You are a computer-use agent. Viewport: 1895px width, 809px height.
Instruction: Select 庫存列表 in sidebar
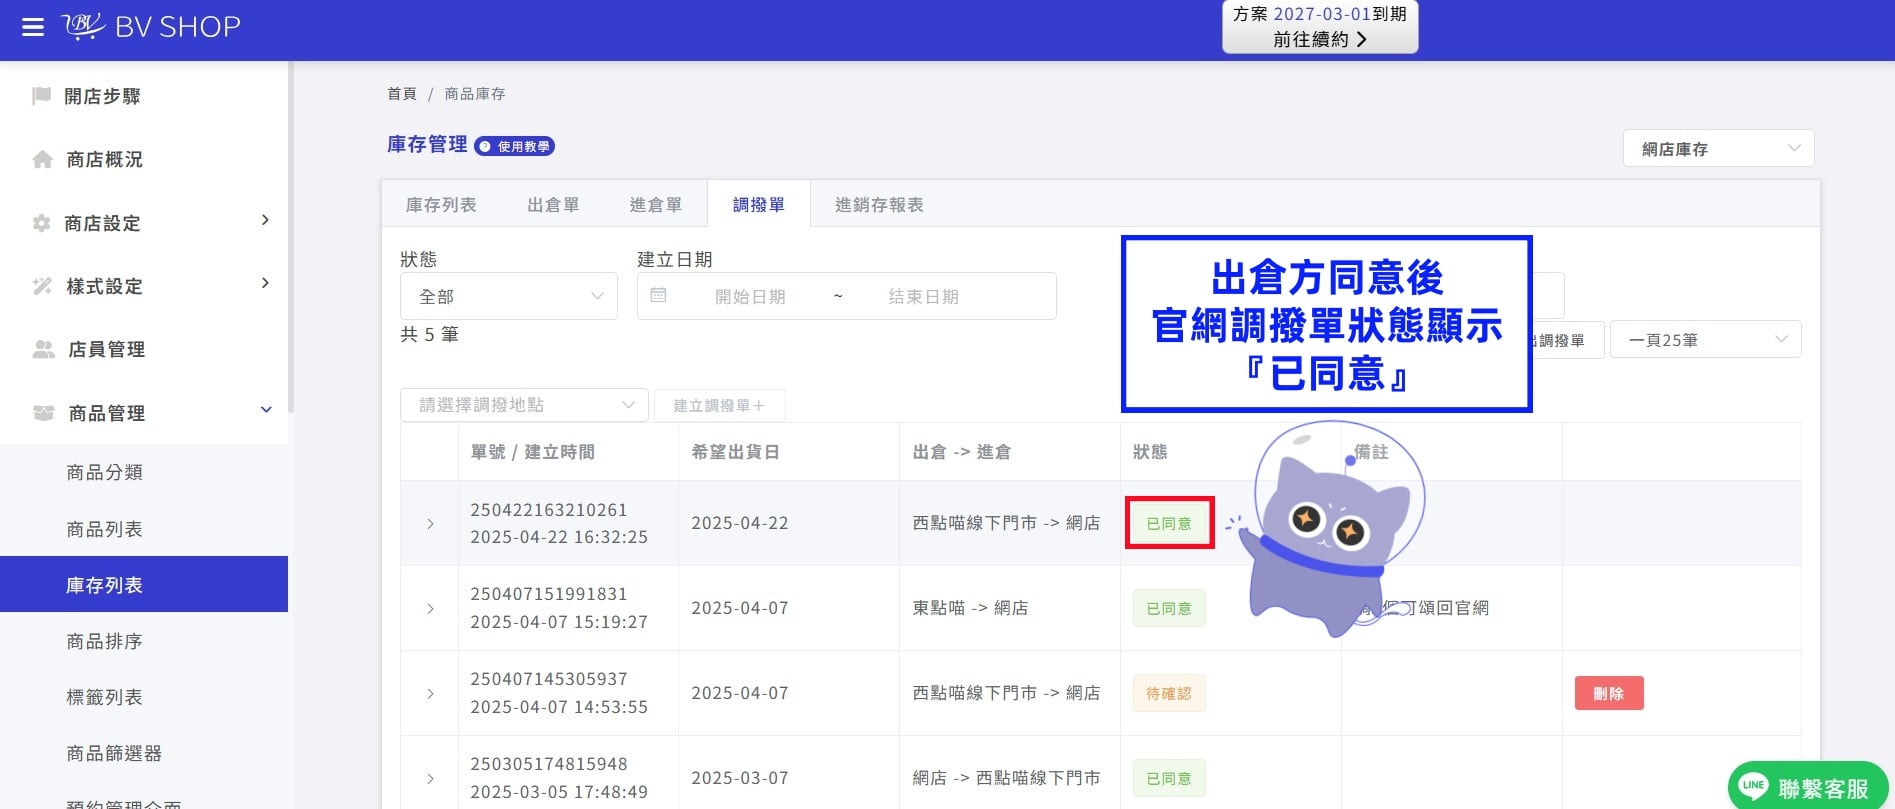point(144,584)
